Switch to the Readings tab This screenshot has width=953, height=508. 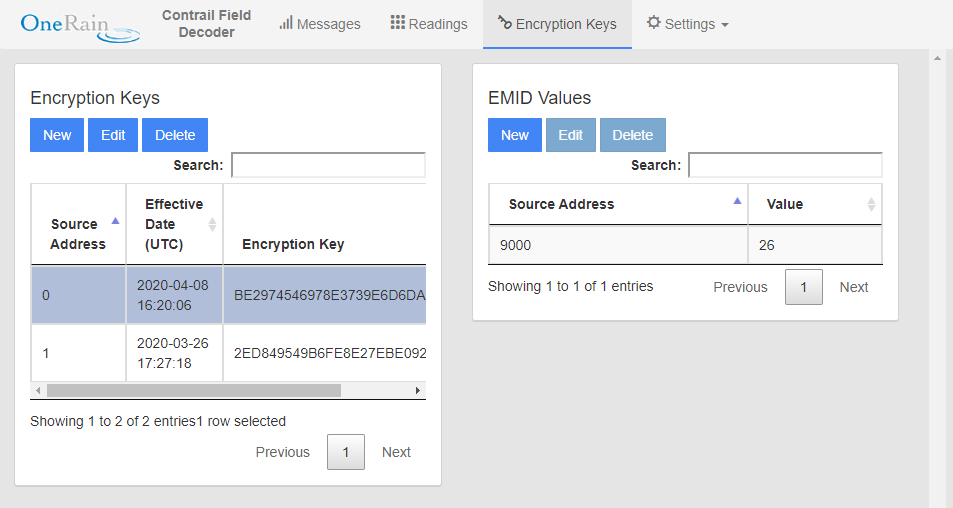click(429, 24)
